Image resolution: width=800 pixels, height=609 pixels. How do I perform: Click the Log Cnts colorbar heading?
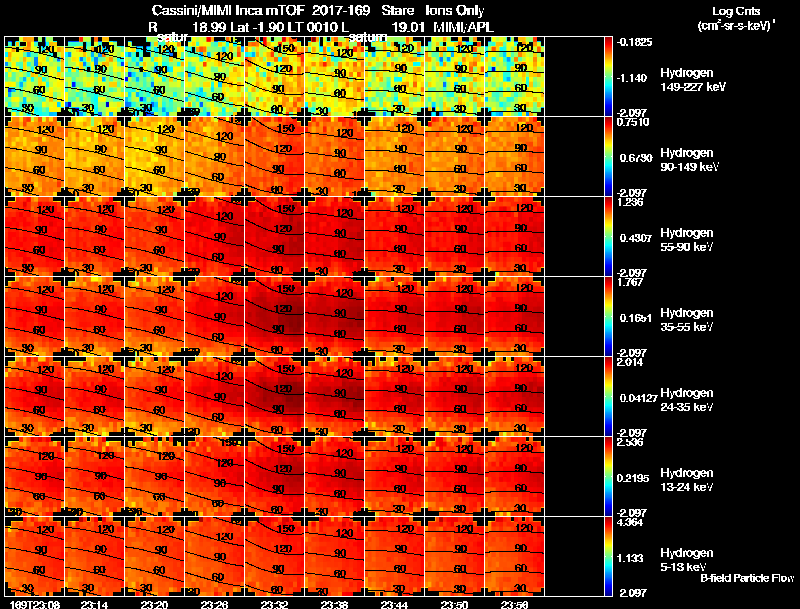(x=736, y=12)
